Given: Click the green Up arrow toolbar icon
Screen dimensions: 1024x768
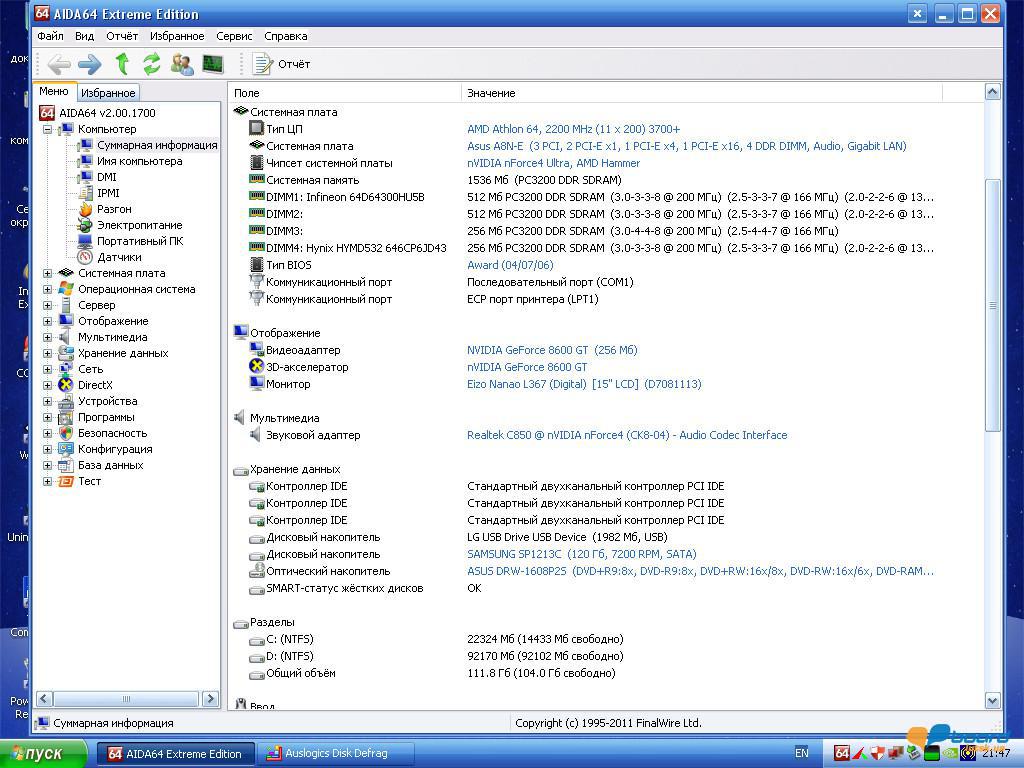Looking at the screenshot, I should (122, 64).
